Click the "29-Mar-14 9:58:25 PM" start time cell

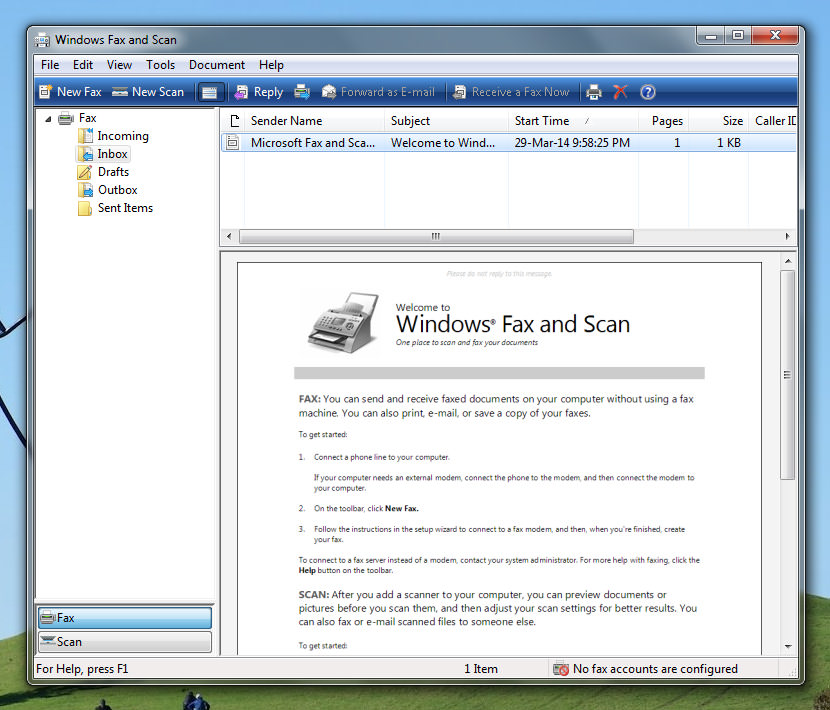point(572,143)
